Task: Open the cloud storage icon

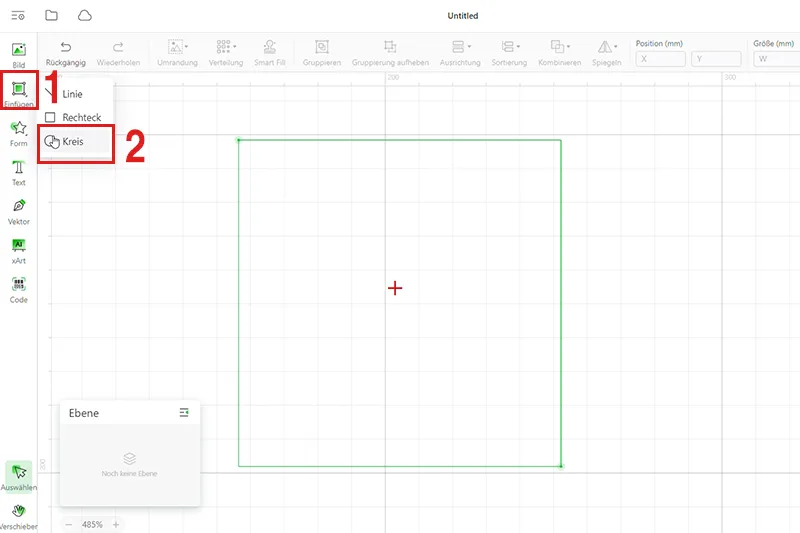Action: 85,15
